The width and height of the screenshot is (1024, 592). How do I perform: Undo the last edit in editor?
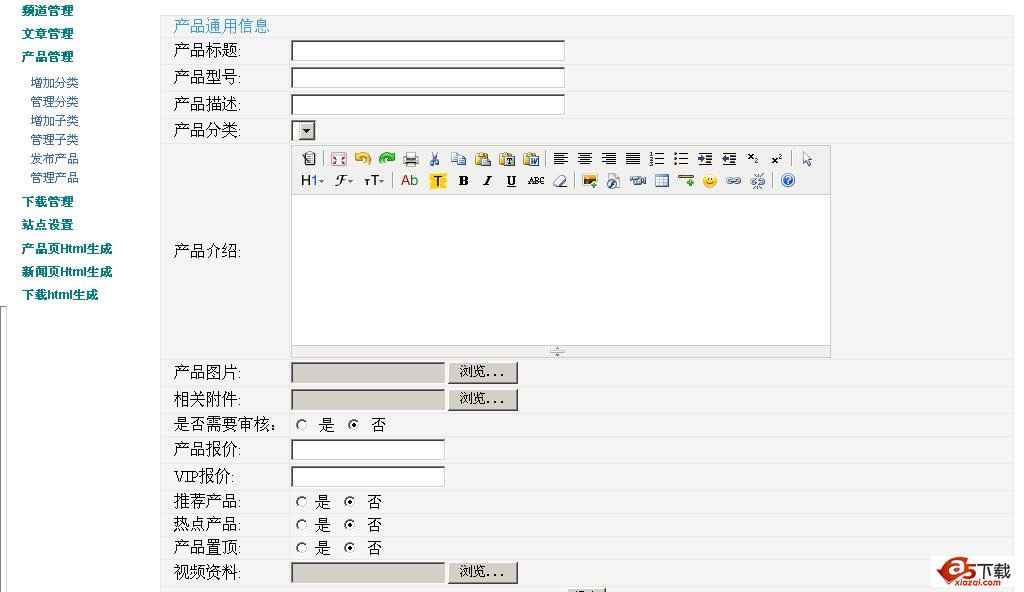362,159
